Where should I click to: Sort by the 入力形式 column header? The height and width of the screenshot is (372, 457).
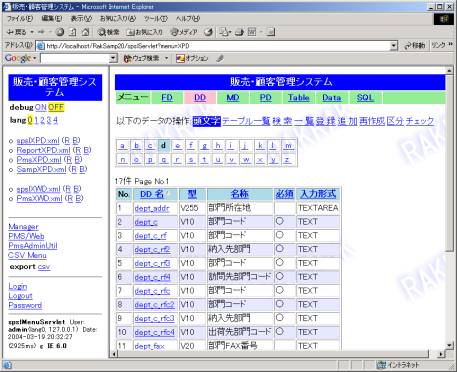click(318, 194)
